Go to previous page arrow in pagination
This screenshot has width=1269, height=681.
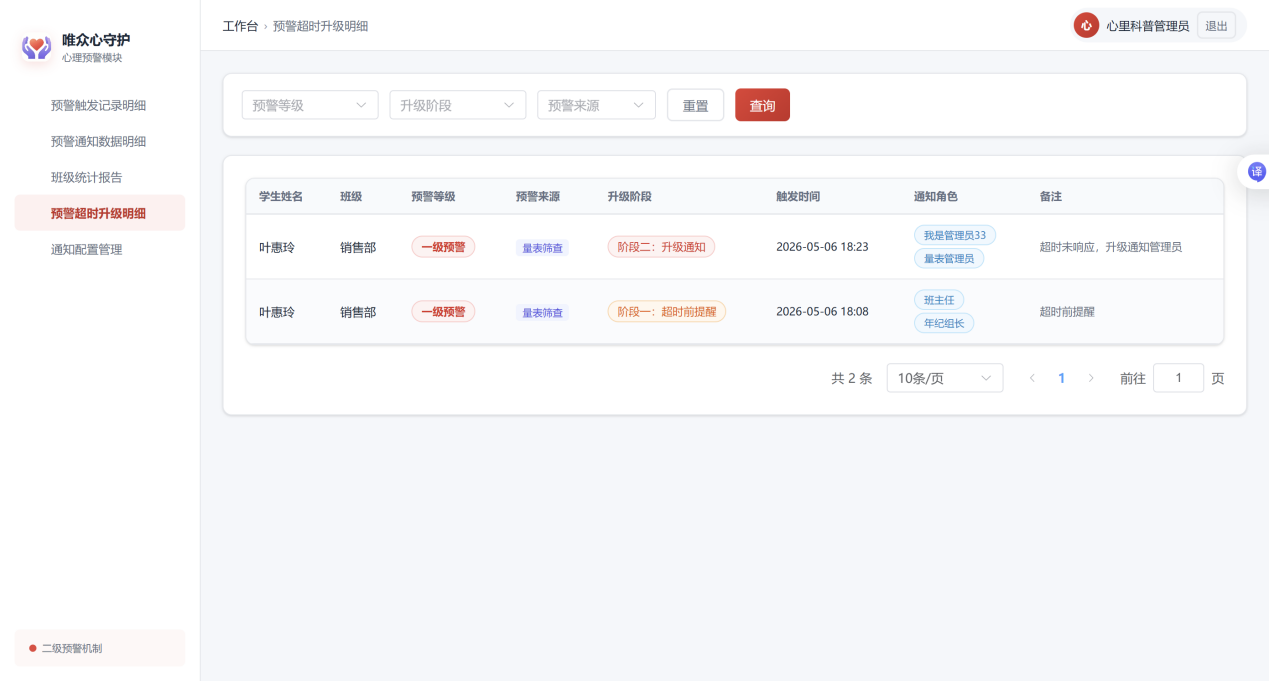click(x=1032, y=378)
